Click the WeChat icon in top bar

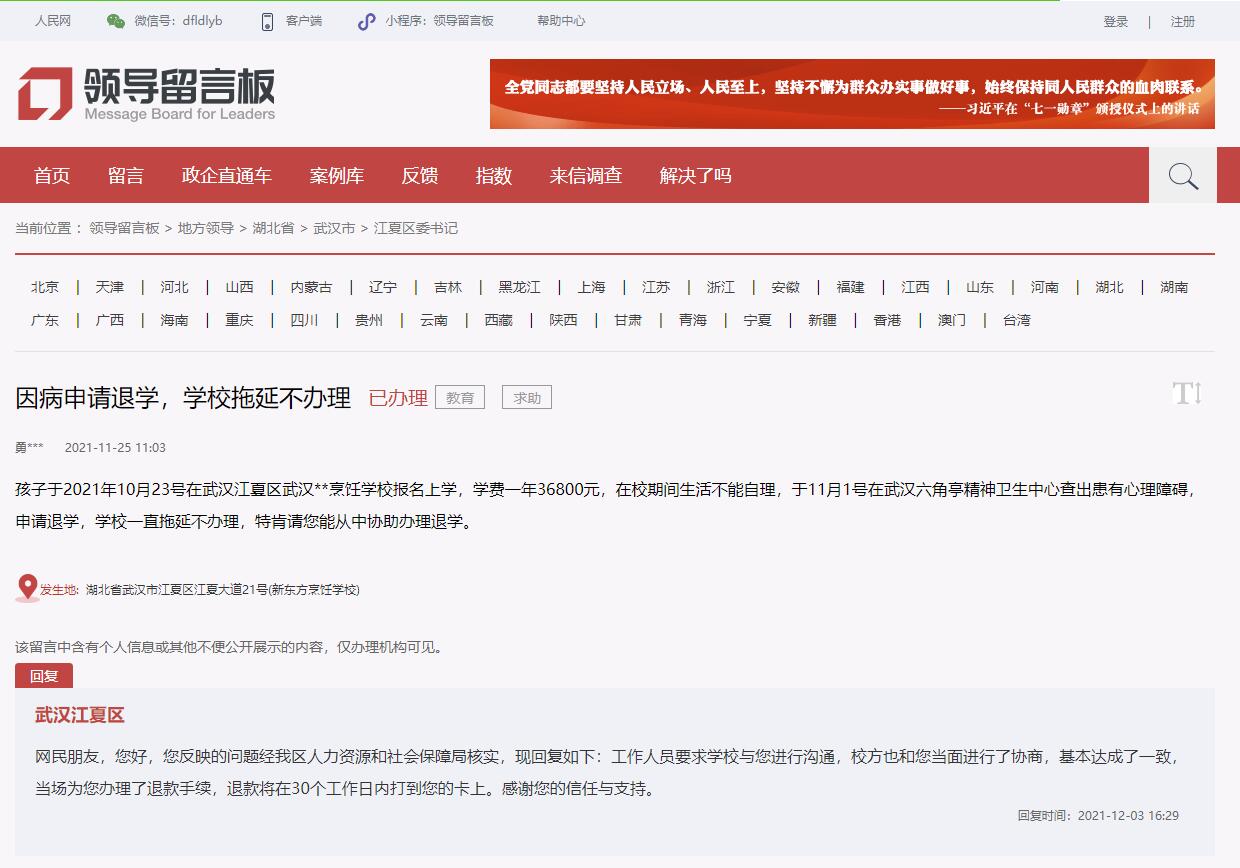(x=116, y=21)
